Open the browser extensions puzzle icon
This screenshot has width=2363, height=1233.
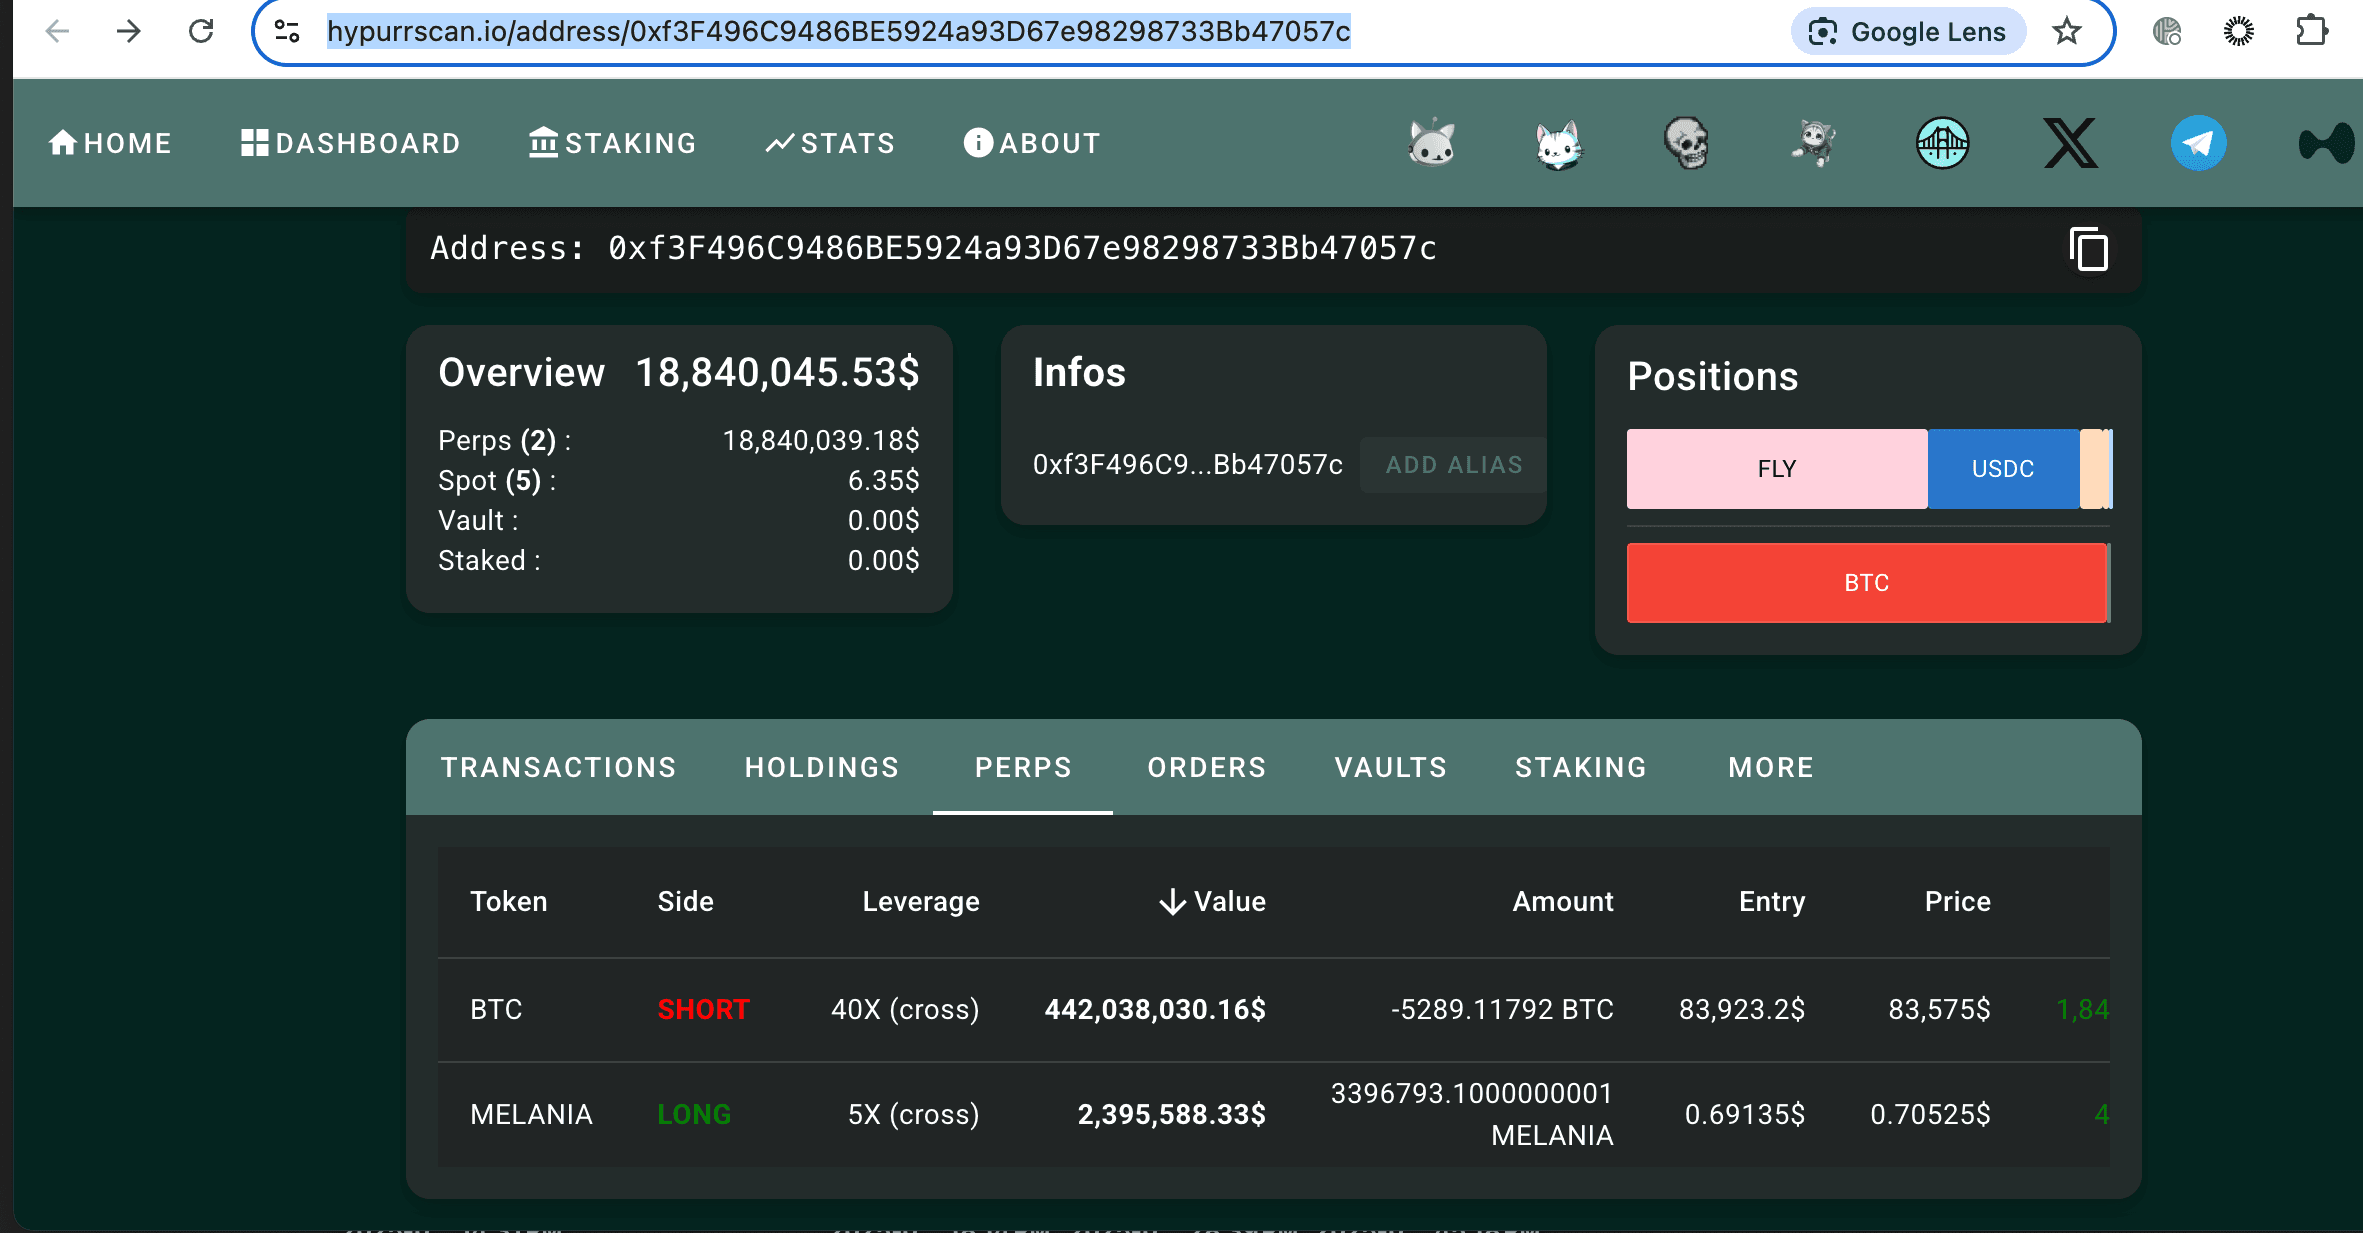pyautogui.click(x=2311, y=32)
